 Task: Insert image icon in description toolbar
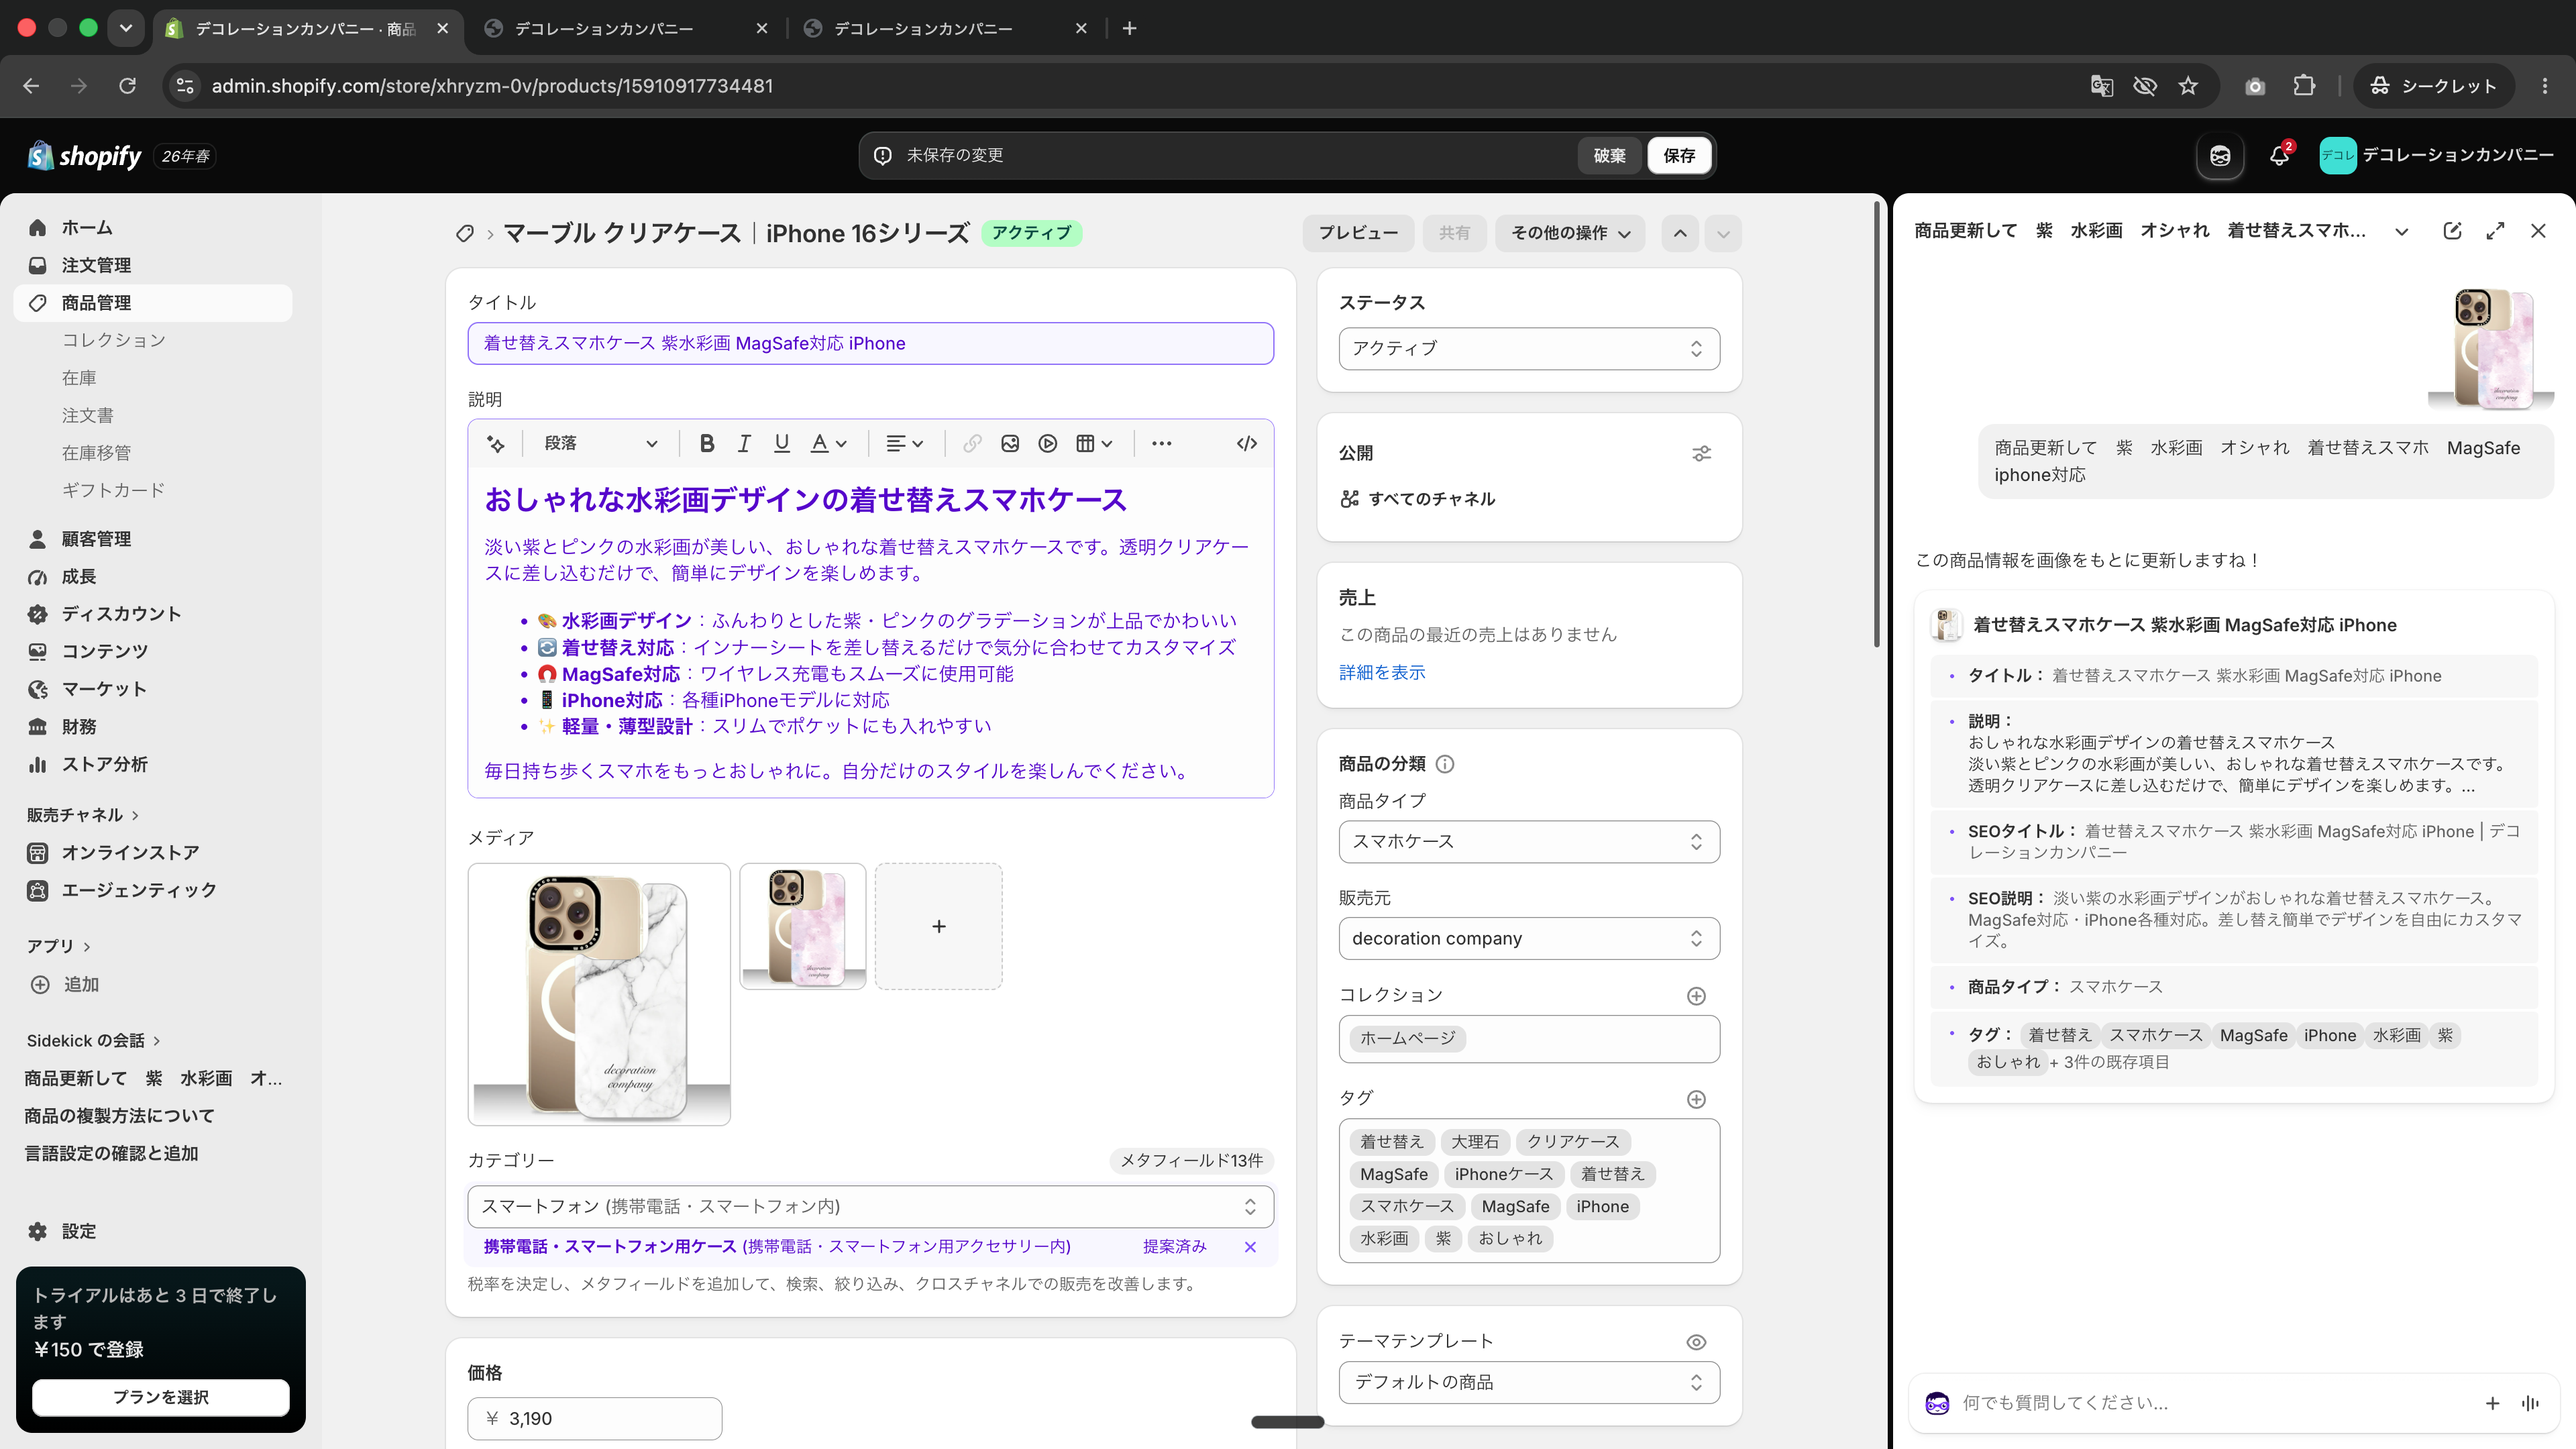[1009, 443]
